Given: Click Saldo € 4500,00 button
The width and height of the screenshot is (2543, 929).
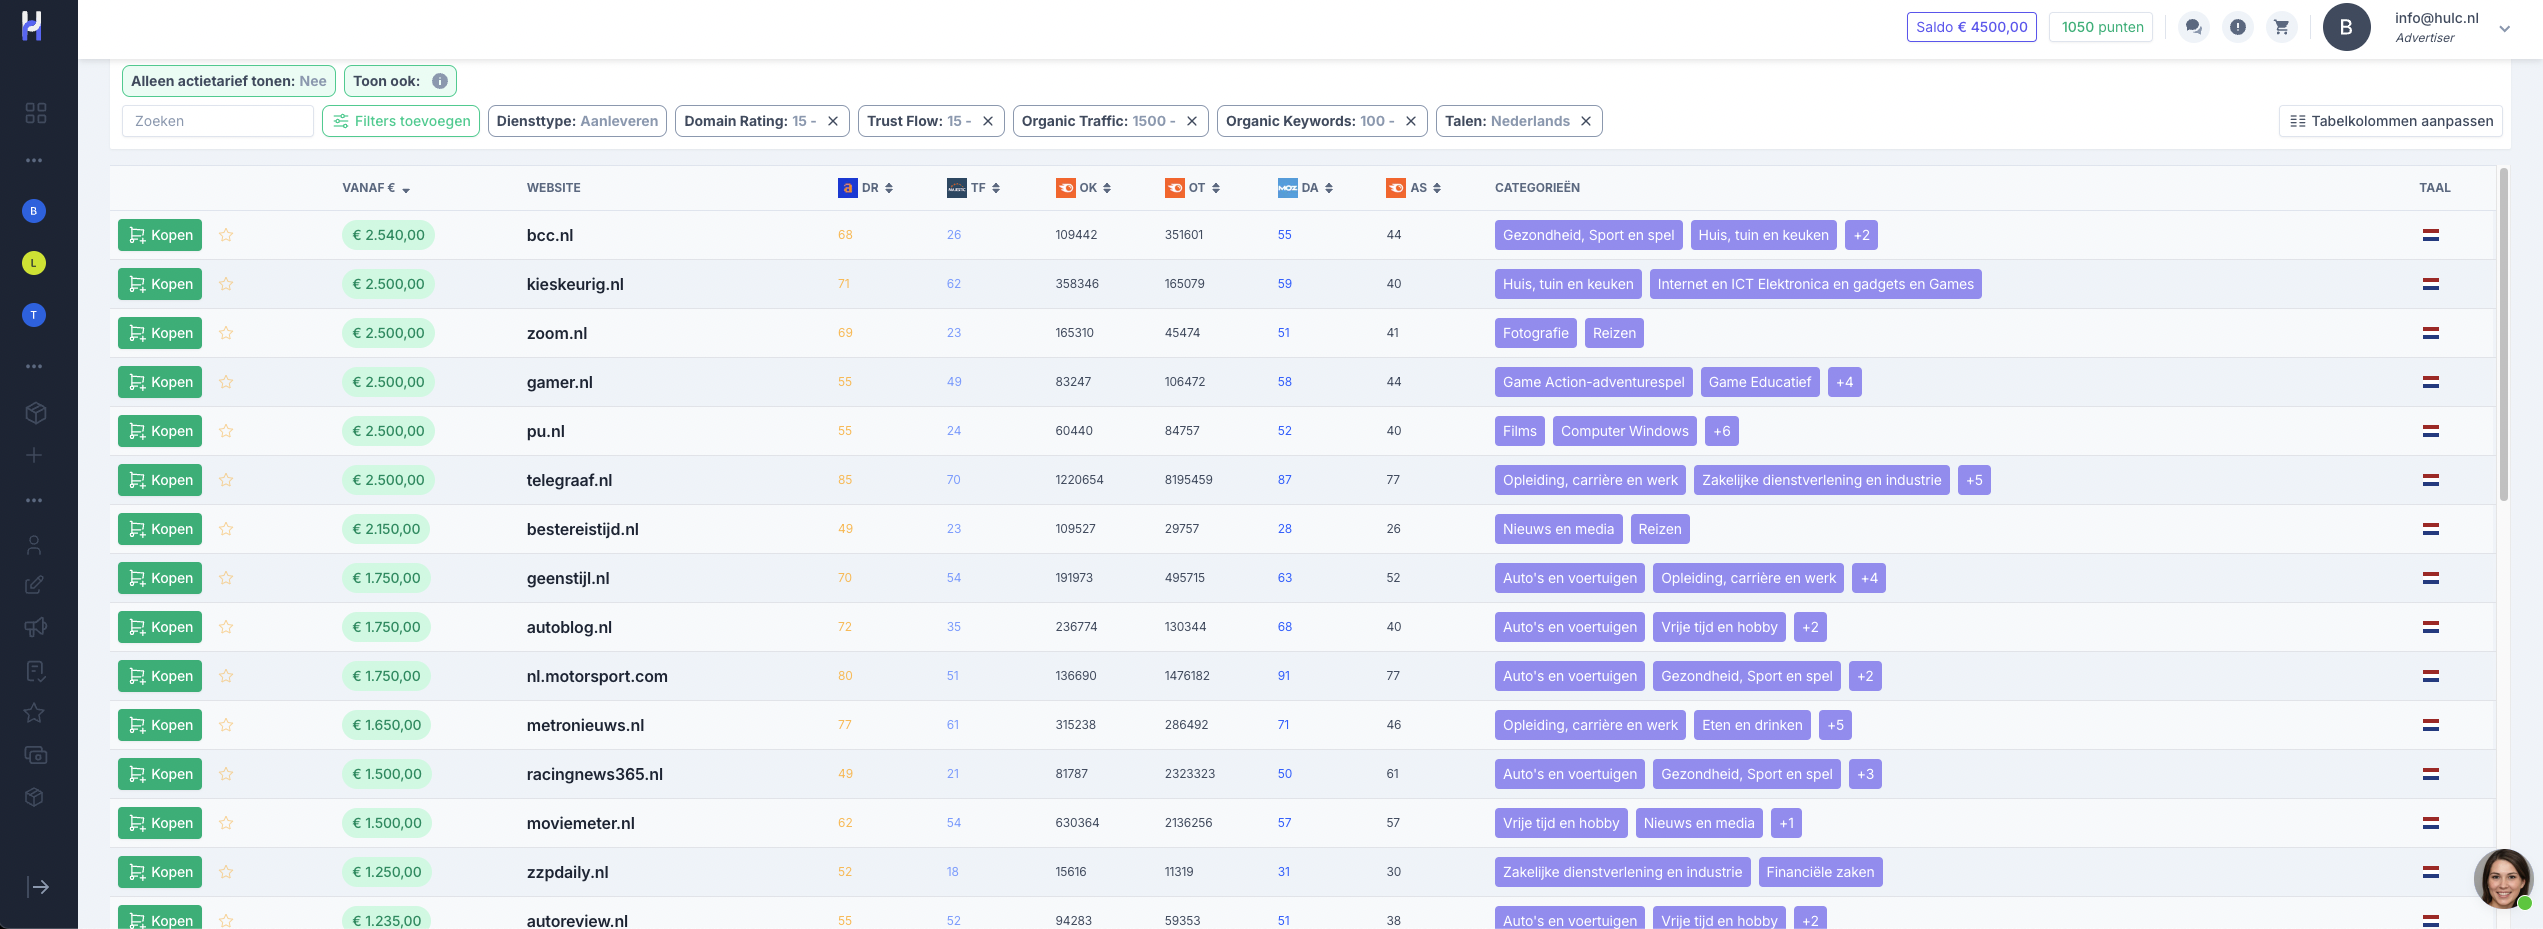Looking at the screenshot, I should [1972, 27].
